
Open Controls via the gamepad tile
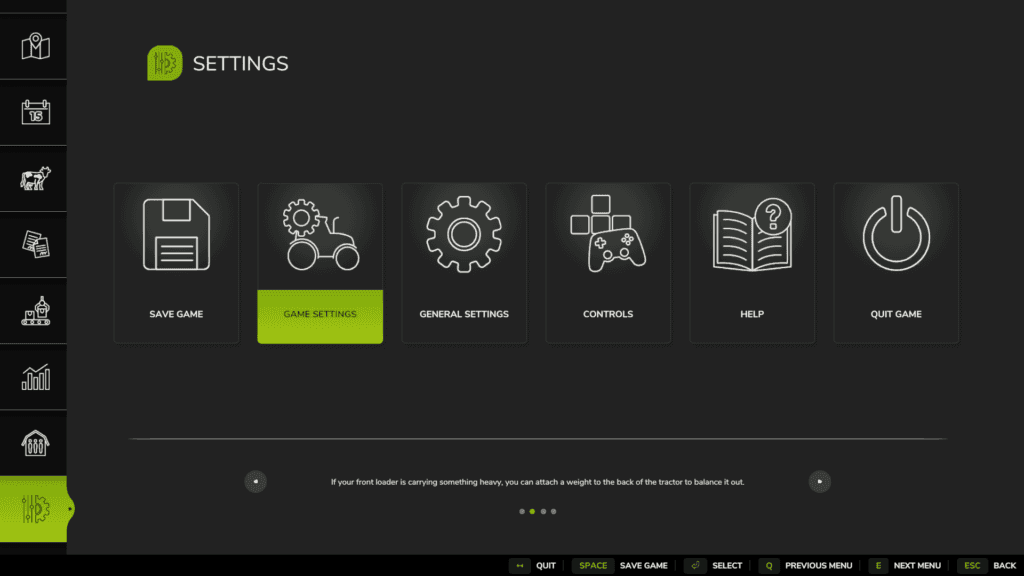tap(608, 262)
